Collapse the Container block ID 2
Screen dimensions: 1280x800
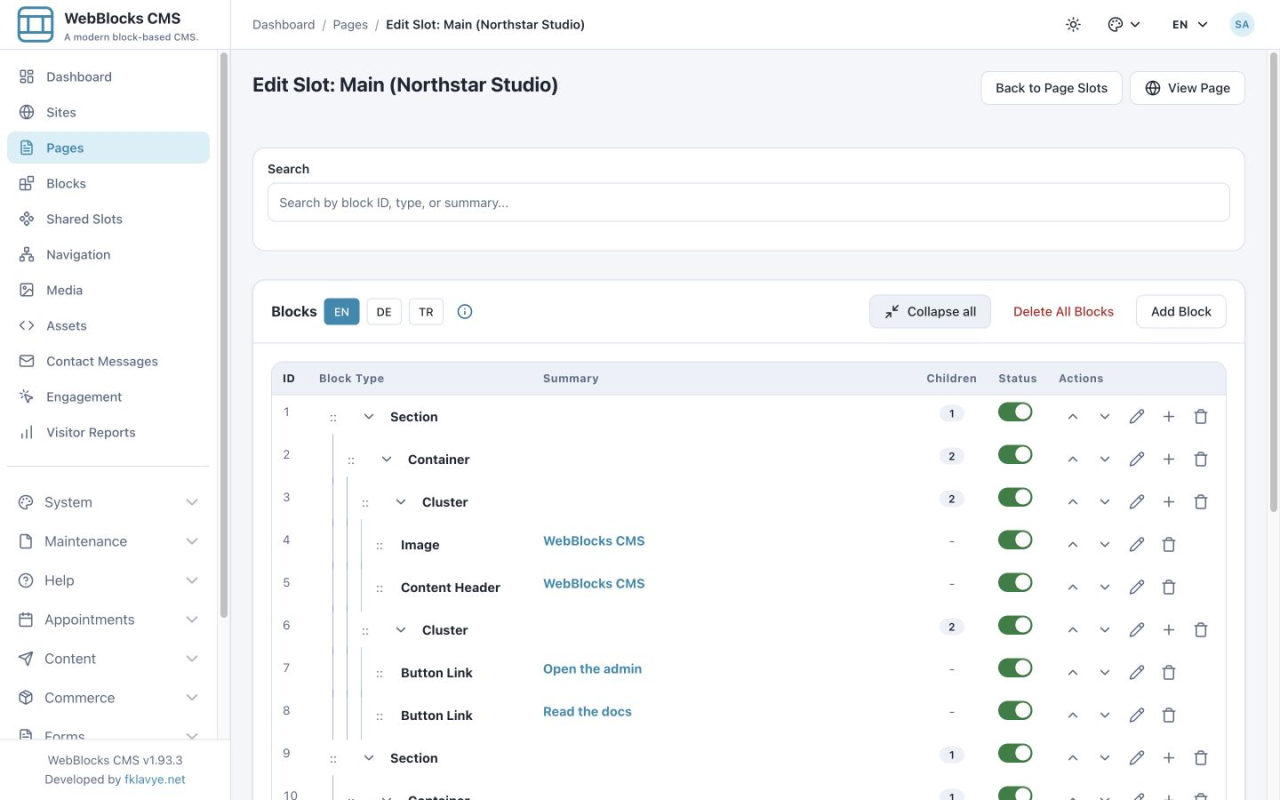tap(387, 460)
